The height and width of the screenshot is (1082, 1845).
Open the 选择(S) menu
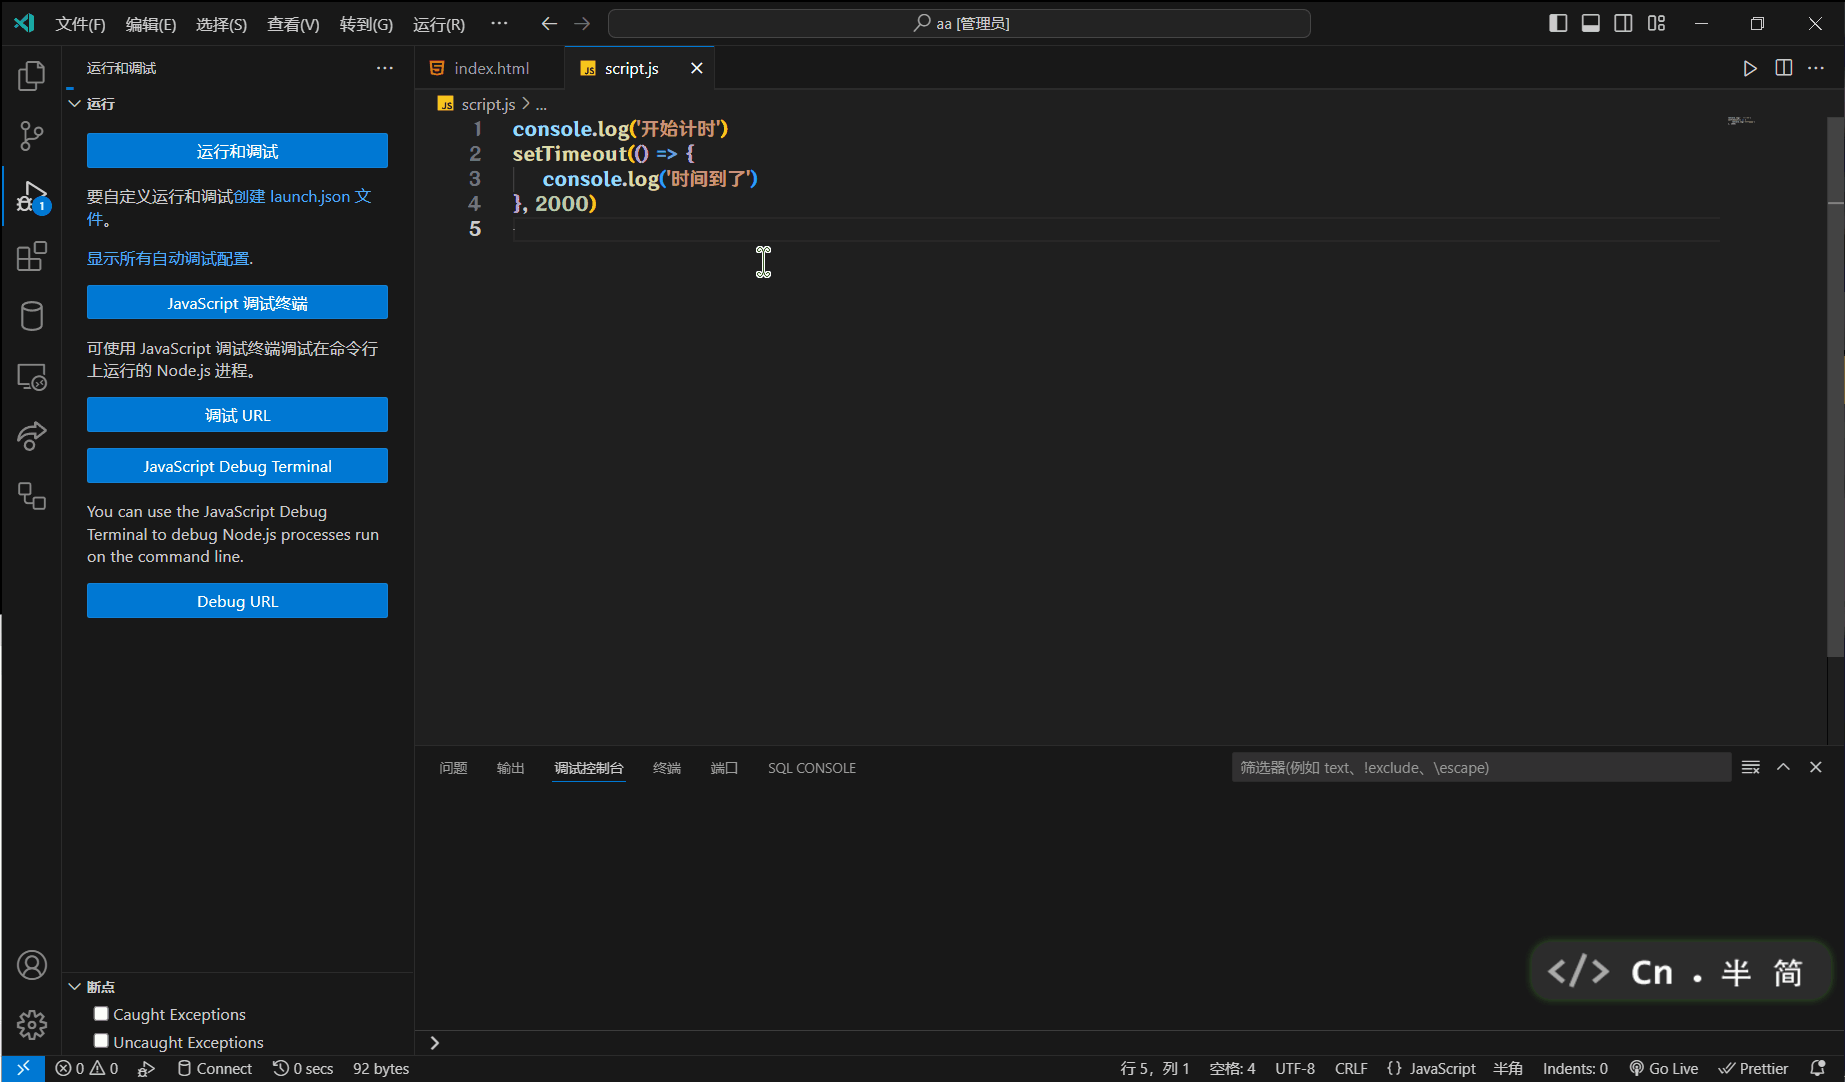pyautogui.click(x=221, y=24)
